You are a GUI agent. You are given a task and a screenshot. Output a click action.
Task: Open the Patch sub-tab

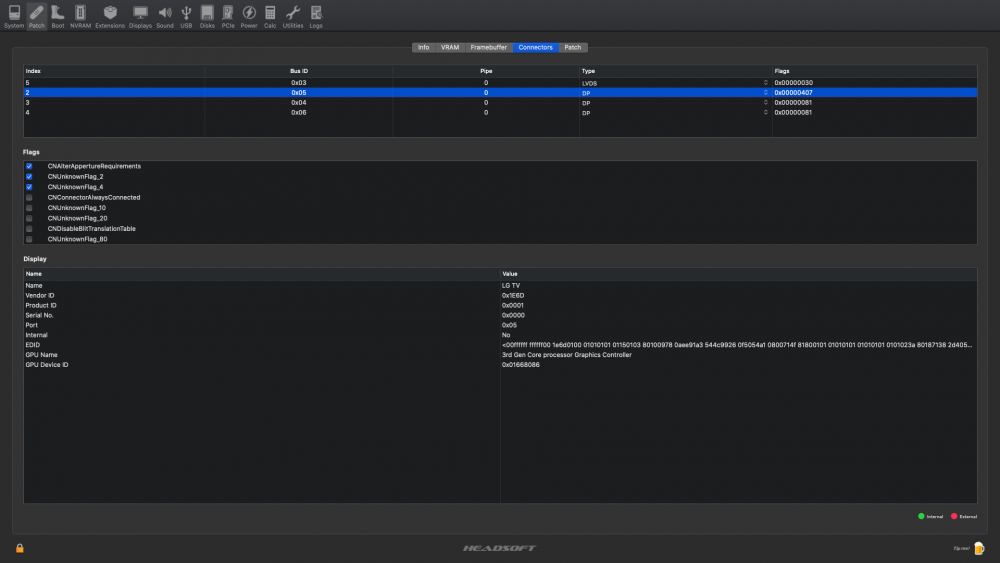(x=573, y=47)
